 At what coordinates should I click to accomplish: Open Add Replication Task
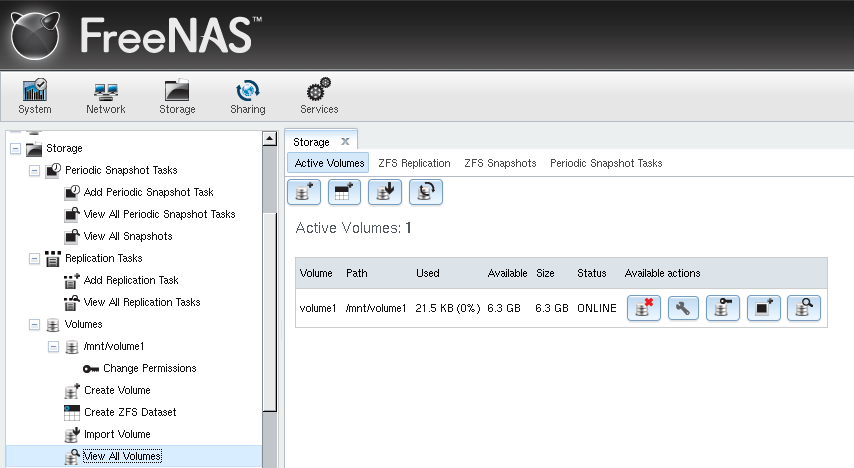point(131,281)
